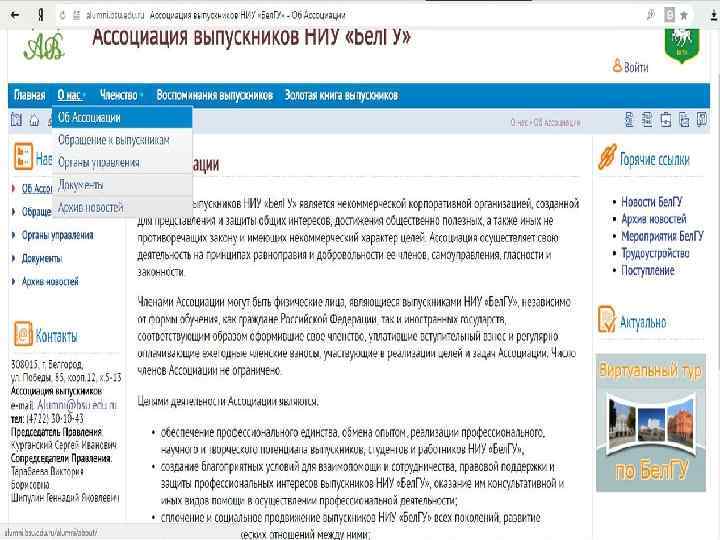720x540 pixels.
Task: Click the Контакты heading
Action: 56,336
